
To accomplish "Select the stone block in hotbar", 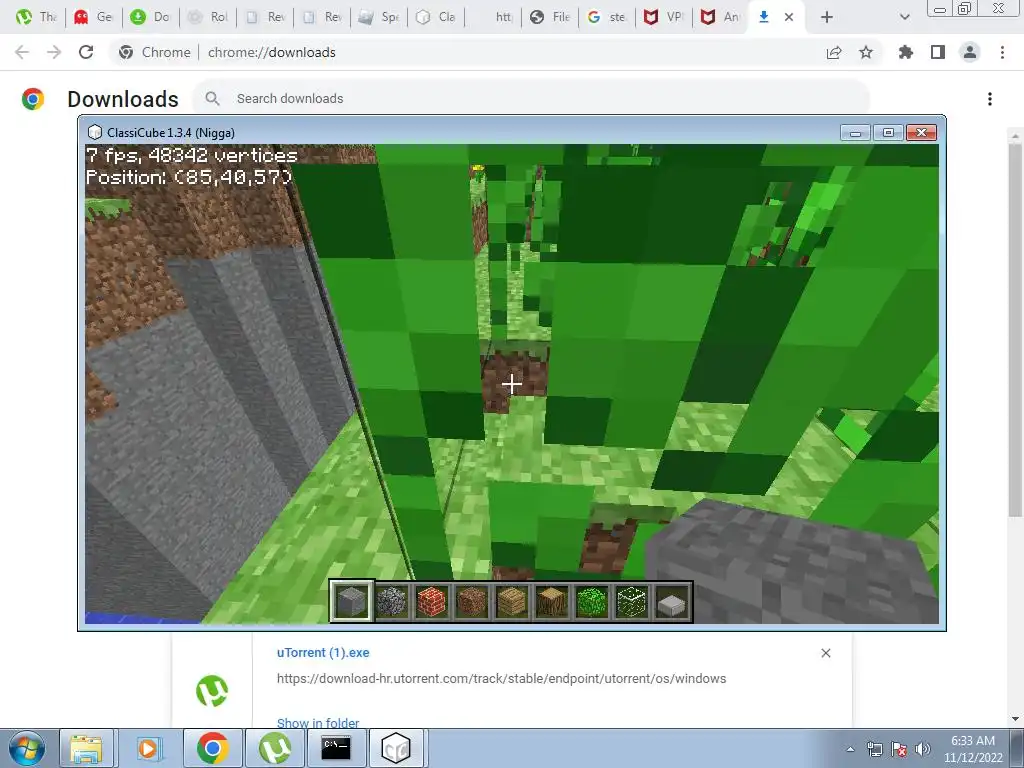I will click(x=351, y=601).
